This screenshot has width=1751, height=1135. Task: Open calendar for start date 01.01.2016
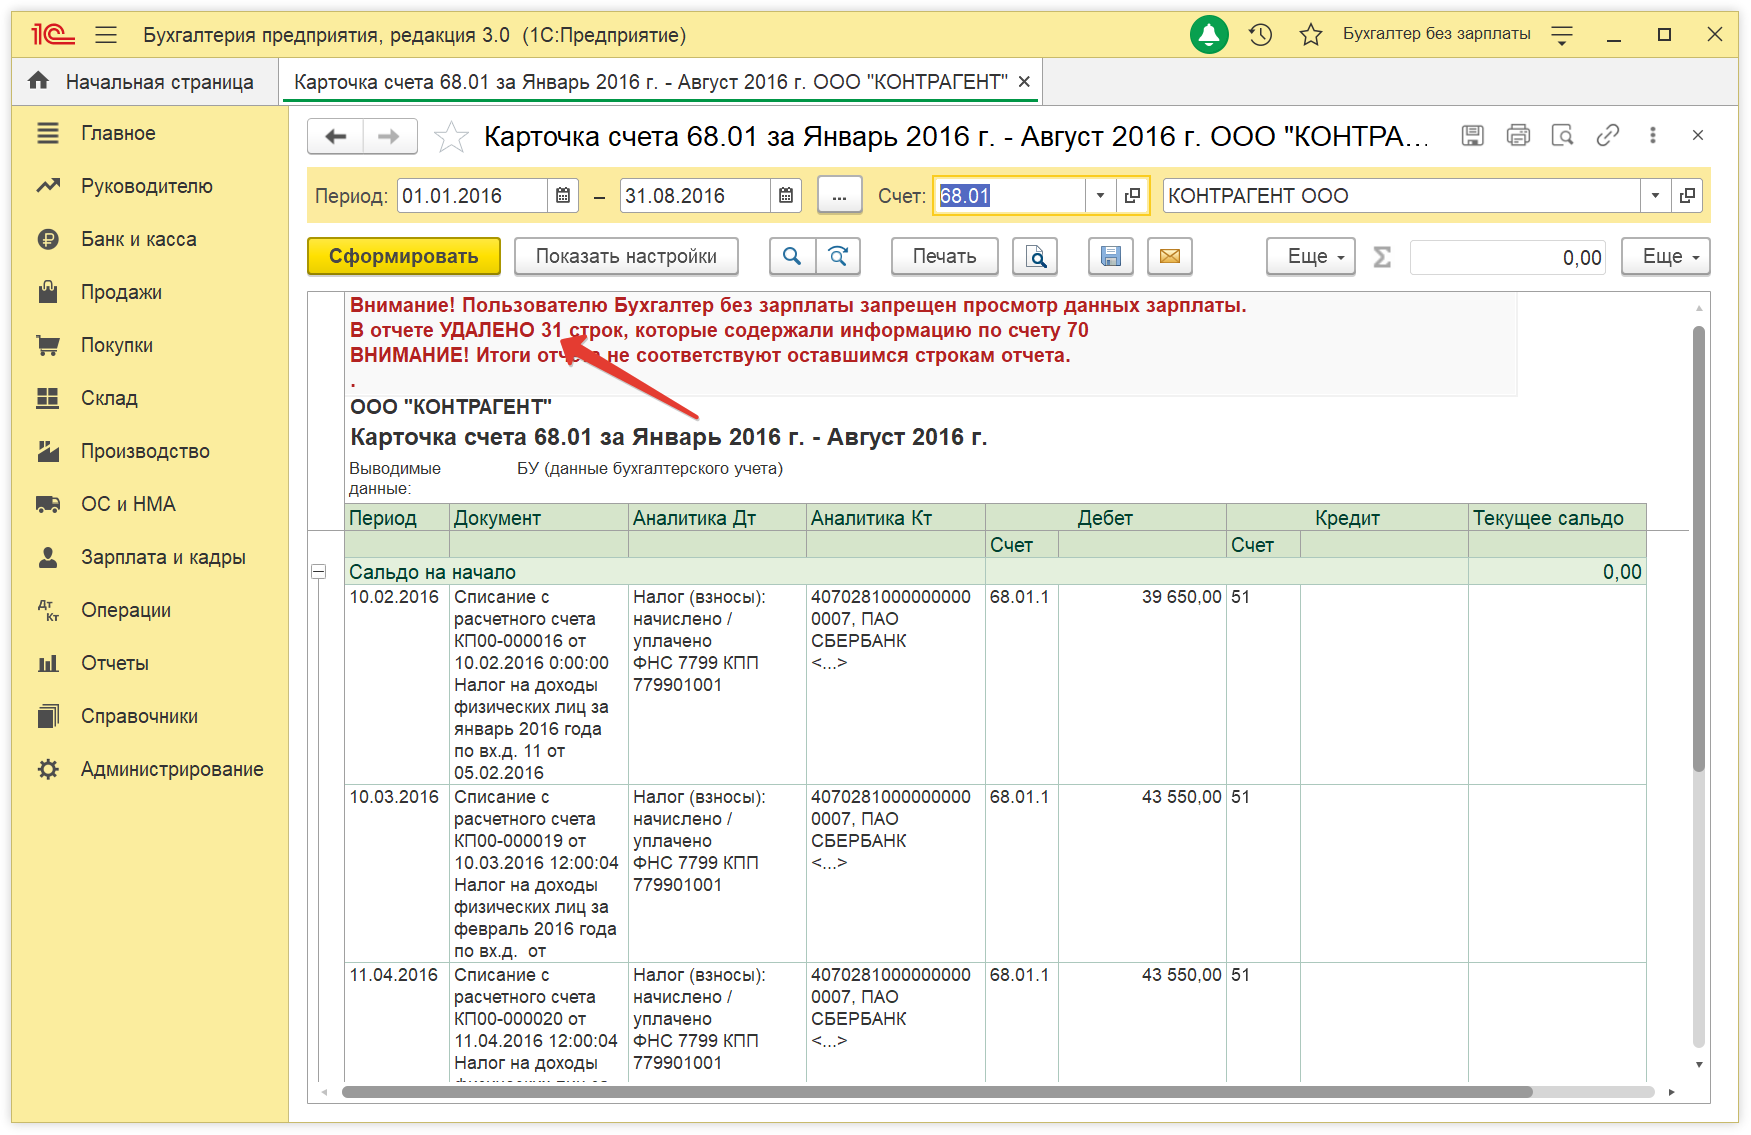[x=563, y=196]
